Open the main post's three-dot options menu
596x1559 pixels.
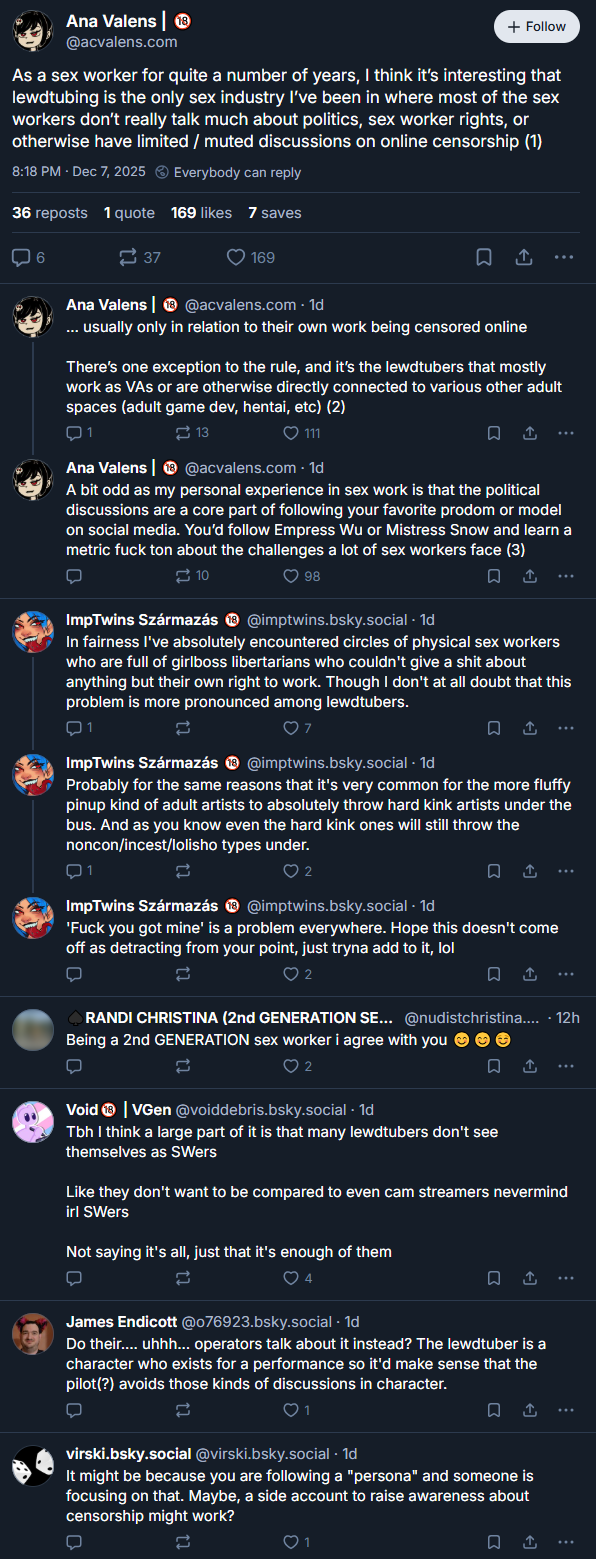(564, 257)
